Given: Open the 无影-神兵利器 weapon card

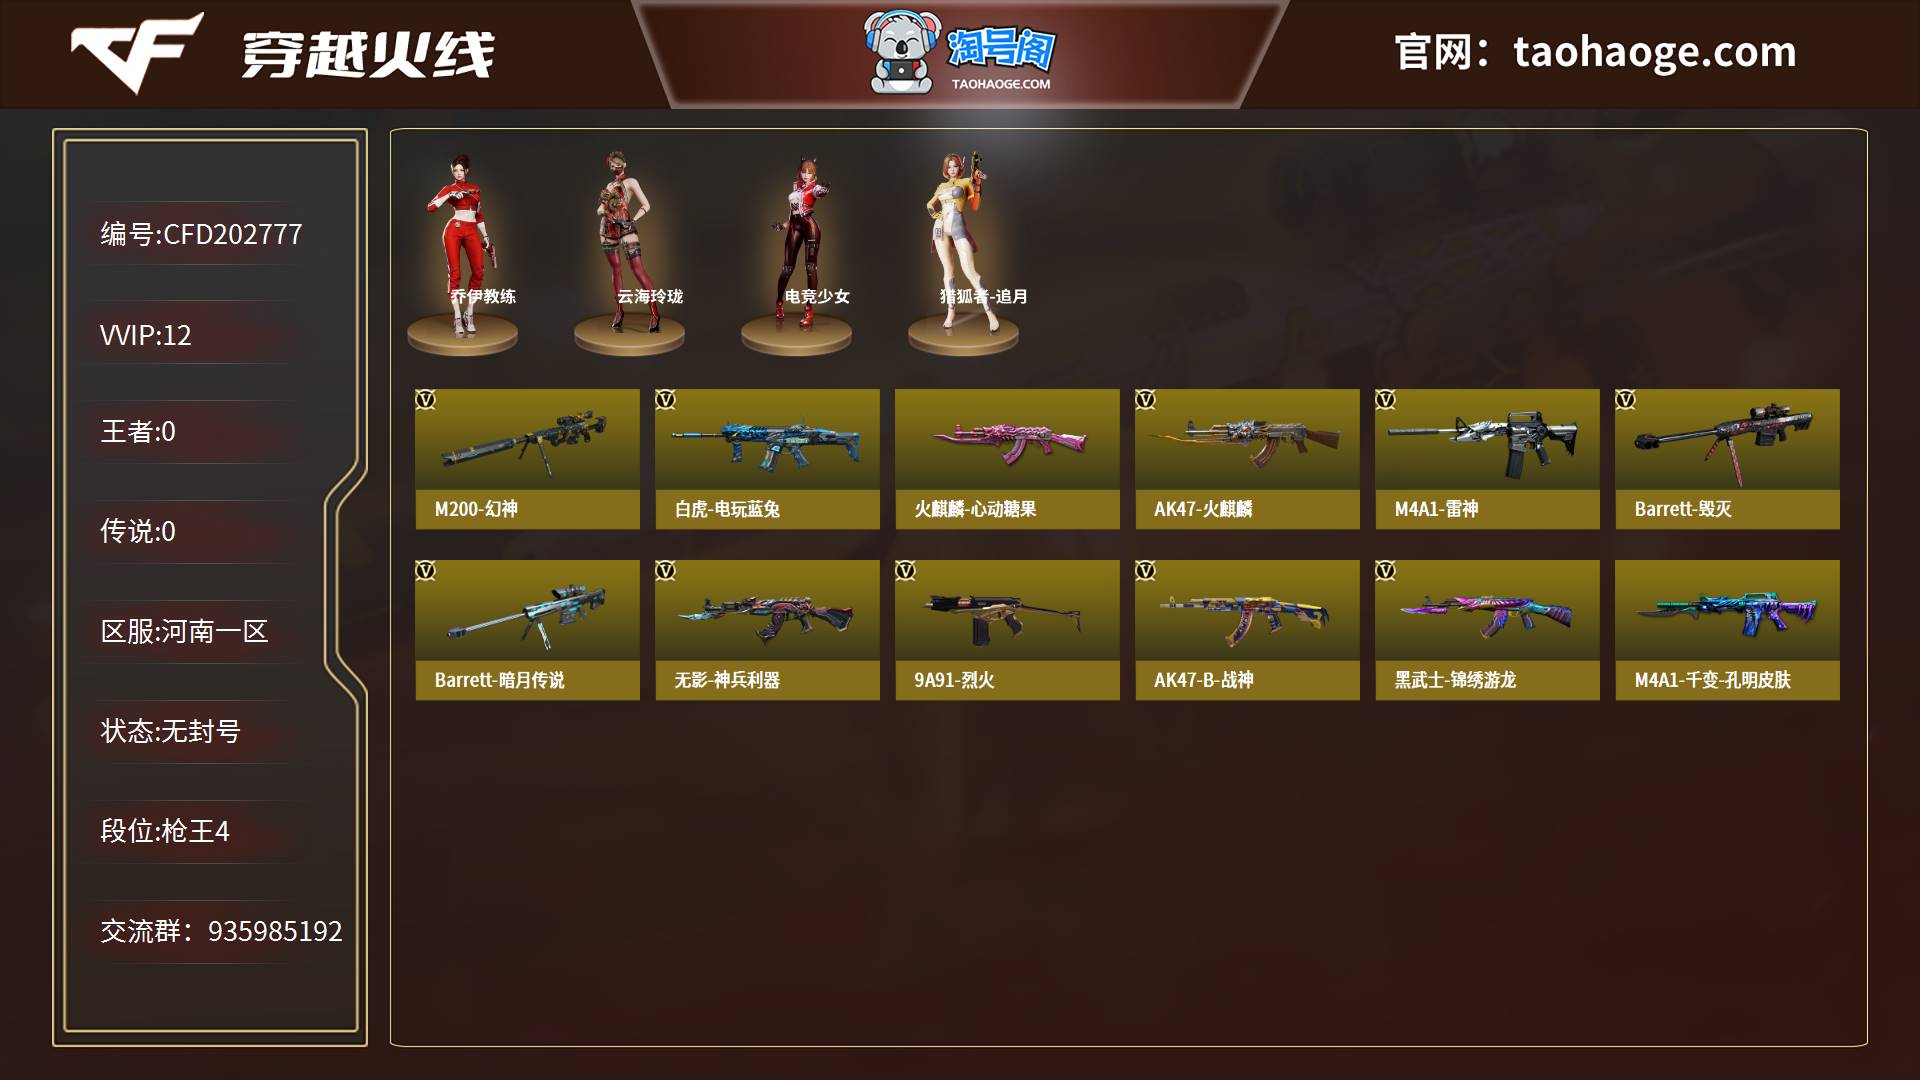Looking at the screenshot, I should pyautogui.click(x=768, y=630).
